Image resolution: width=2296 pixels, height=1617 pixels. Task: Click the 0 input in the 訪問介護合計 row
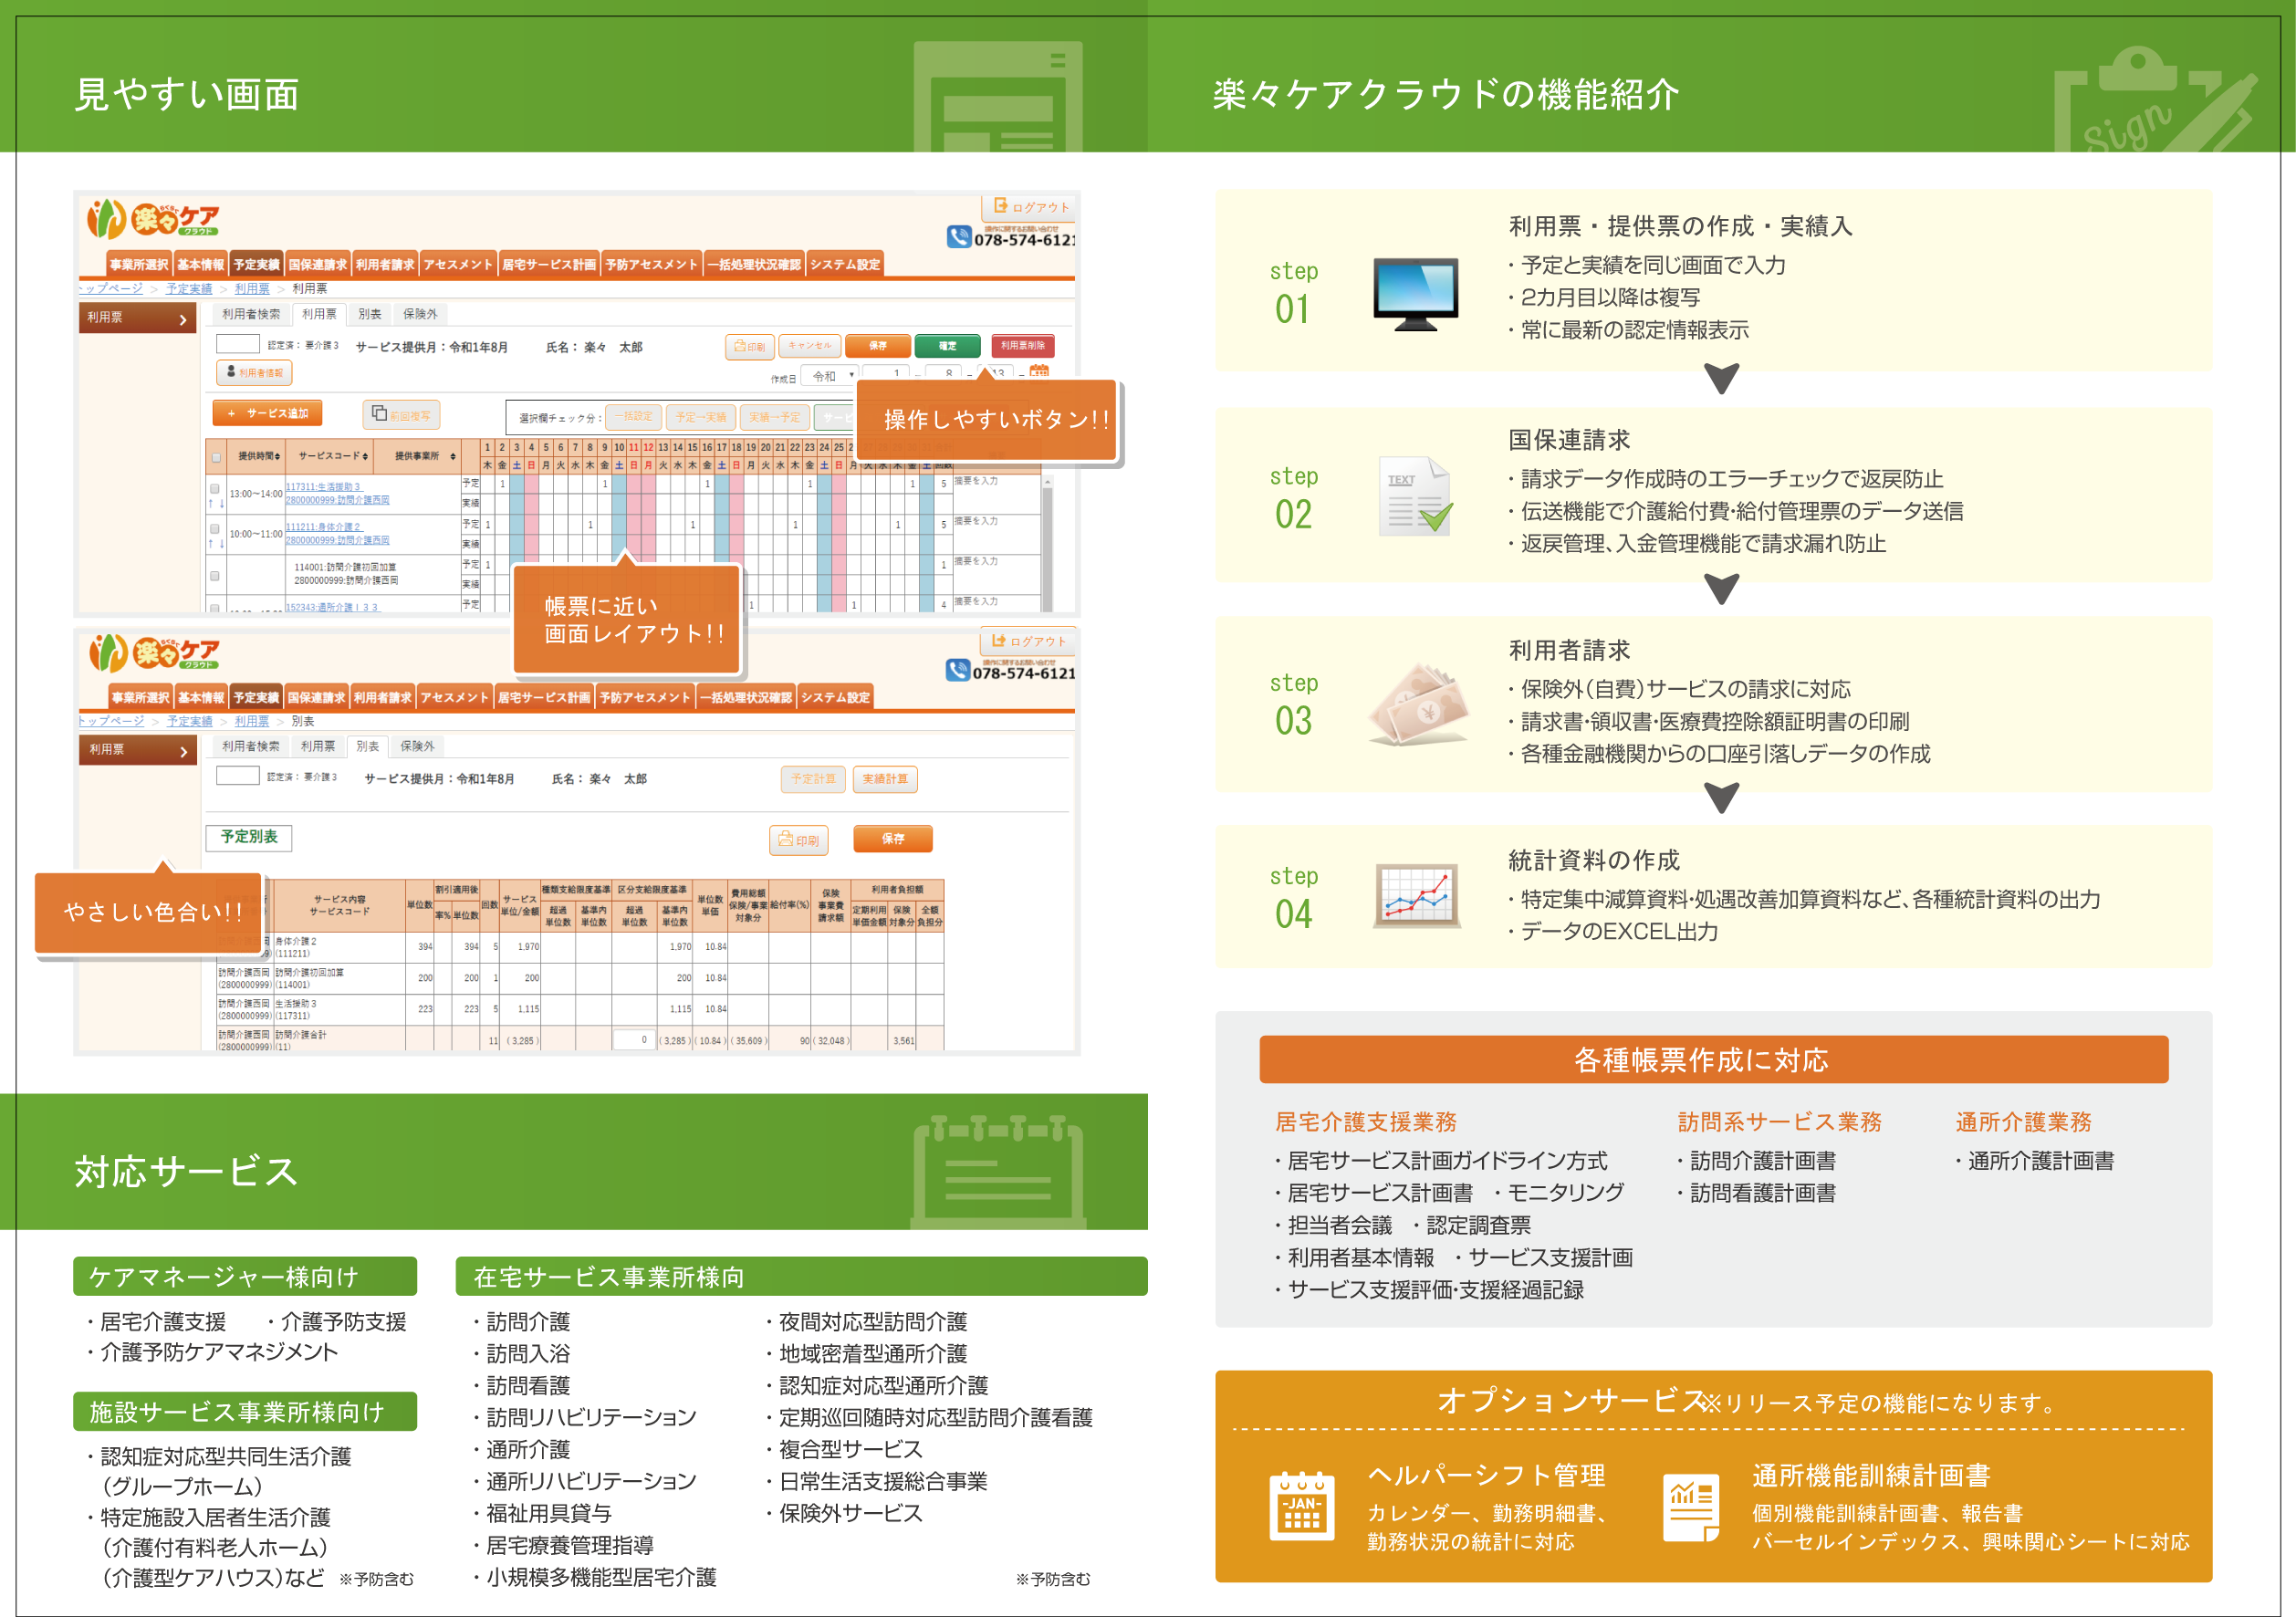[635, 1040]
